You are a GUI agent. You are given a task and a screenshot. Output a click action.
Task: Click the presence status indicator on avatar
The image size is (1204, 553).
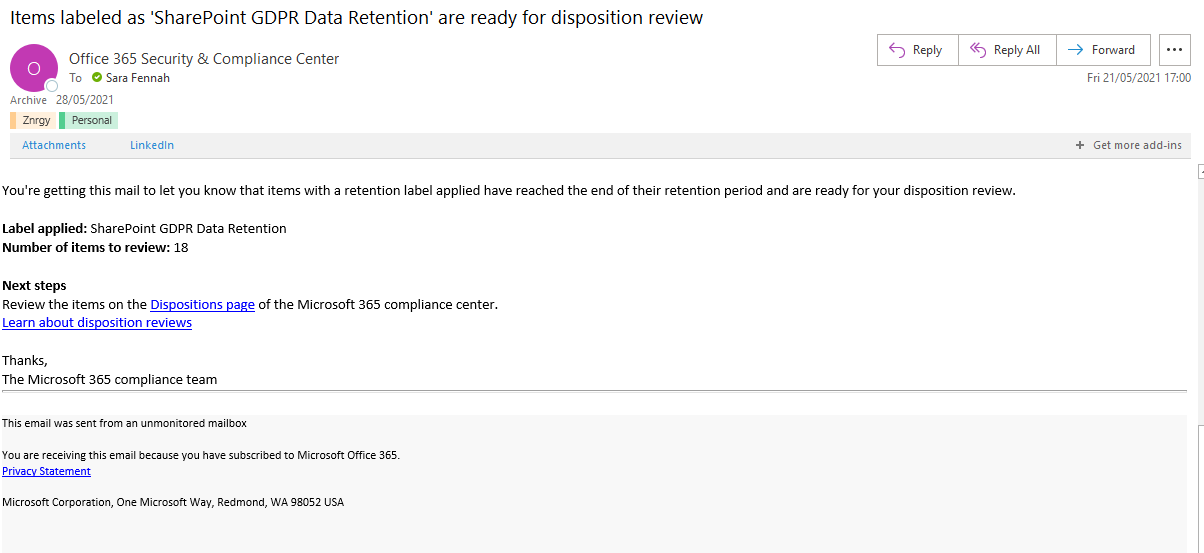(x=52, y=86)
